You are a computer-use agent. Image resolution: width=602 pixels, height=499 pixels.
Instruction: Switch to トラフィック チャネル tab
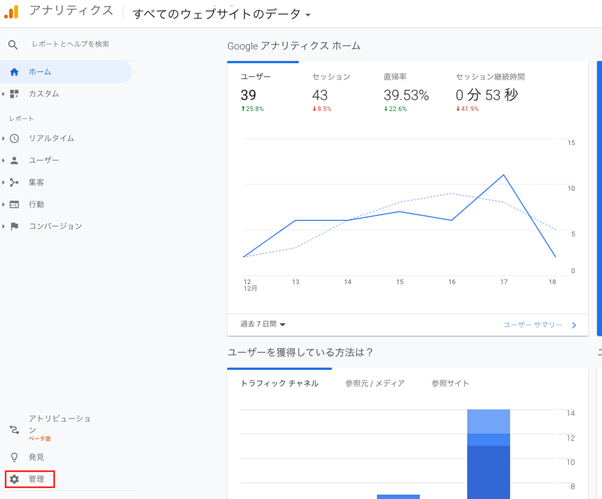point(280,383)
